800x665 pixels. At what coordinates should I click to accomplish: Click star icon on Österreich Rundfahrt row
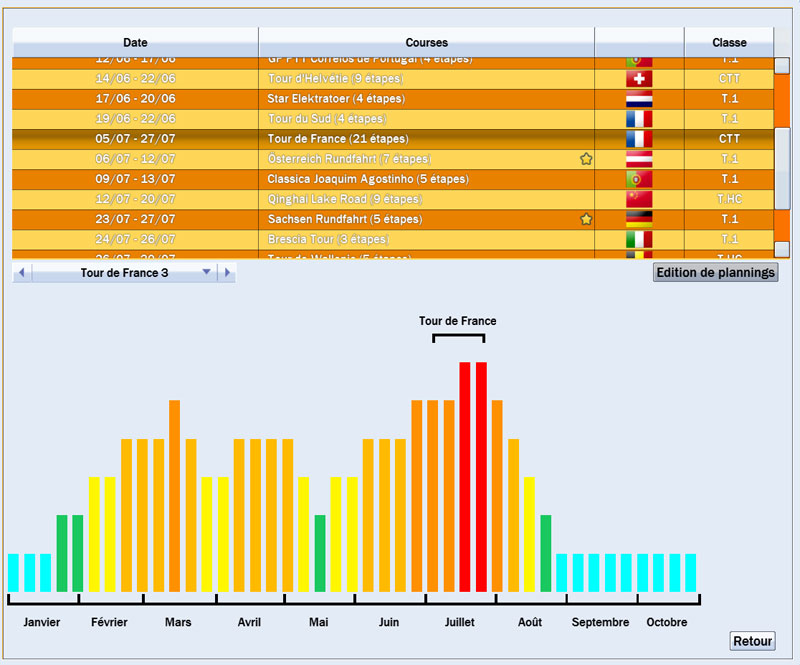pos(586,159)
